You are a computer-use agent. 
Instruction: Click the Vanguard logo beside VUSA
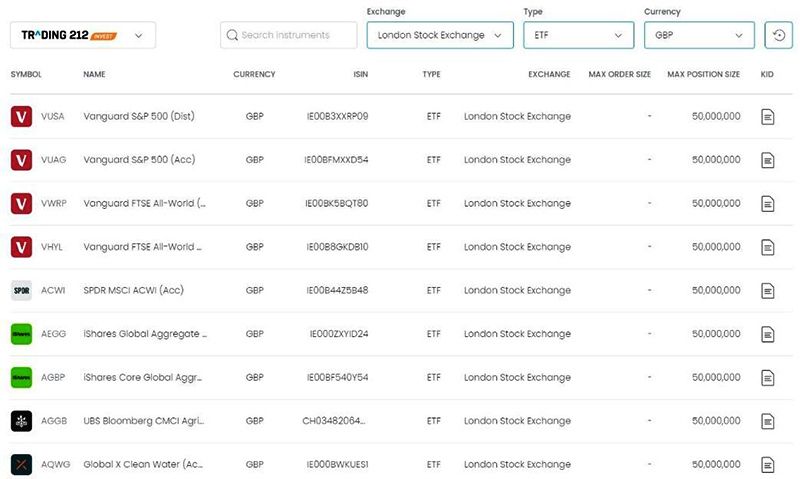pos(21,116)
